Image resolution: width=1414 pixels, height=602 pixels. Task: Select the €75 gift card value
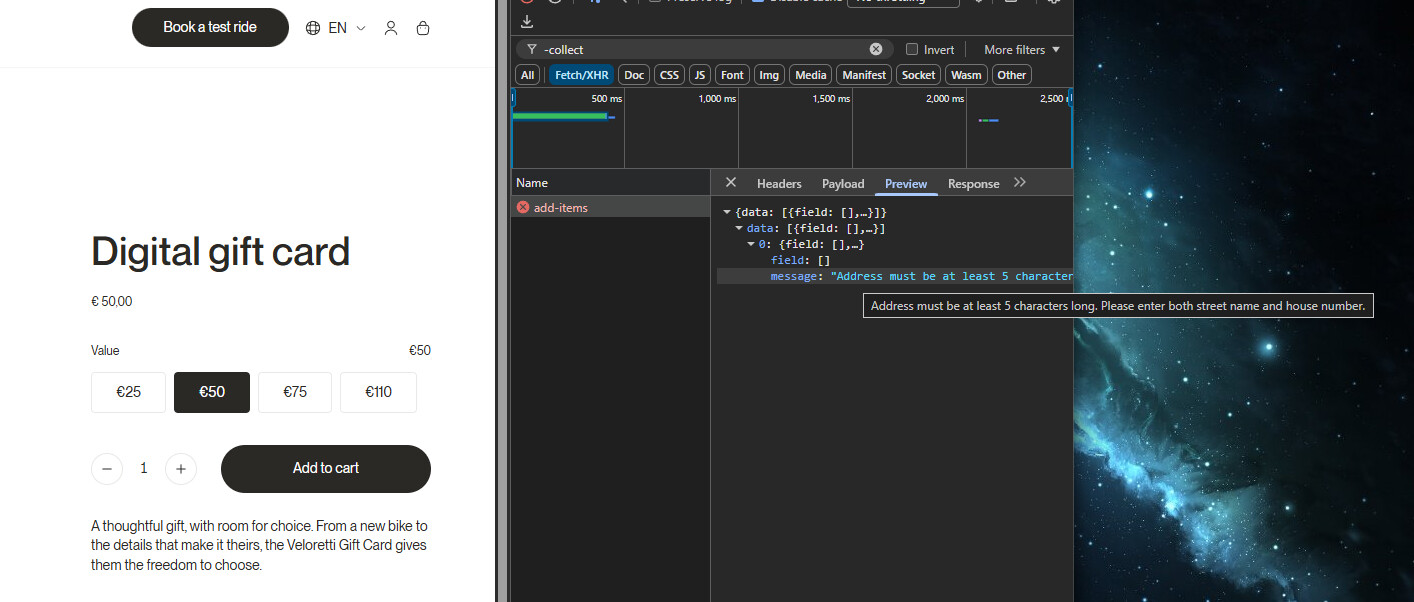point(295,392)
